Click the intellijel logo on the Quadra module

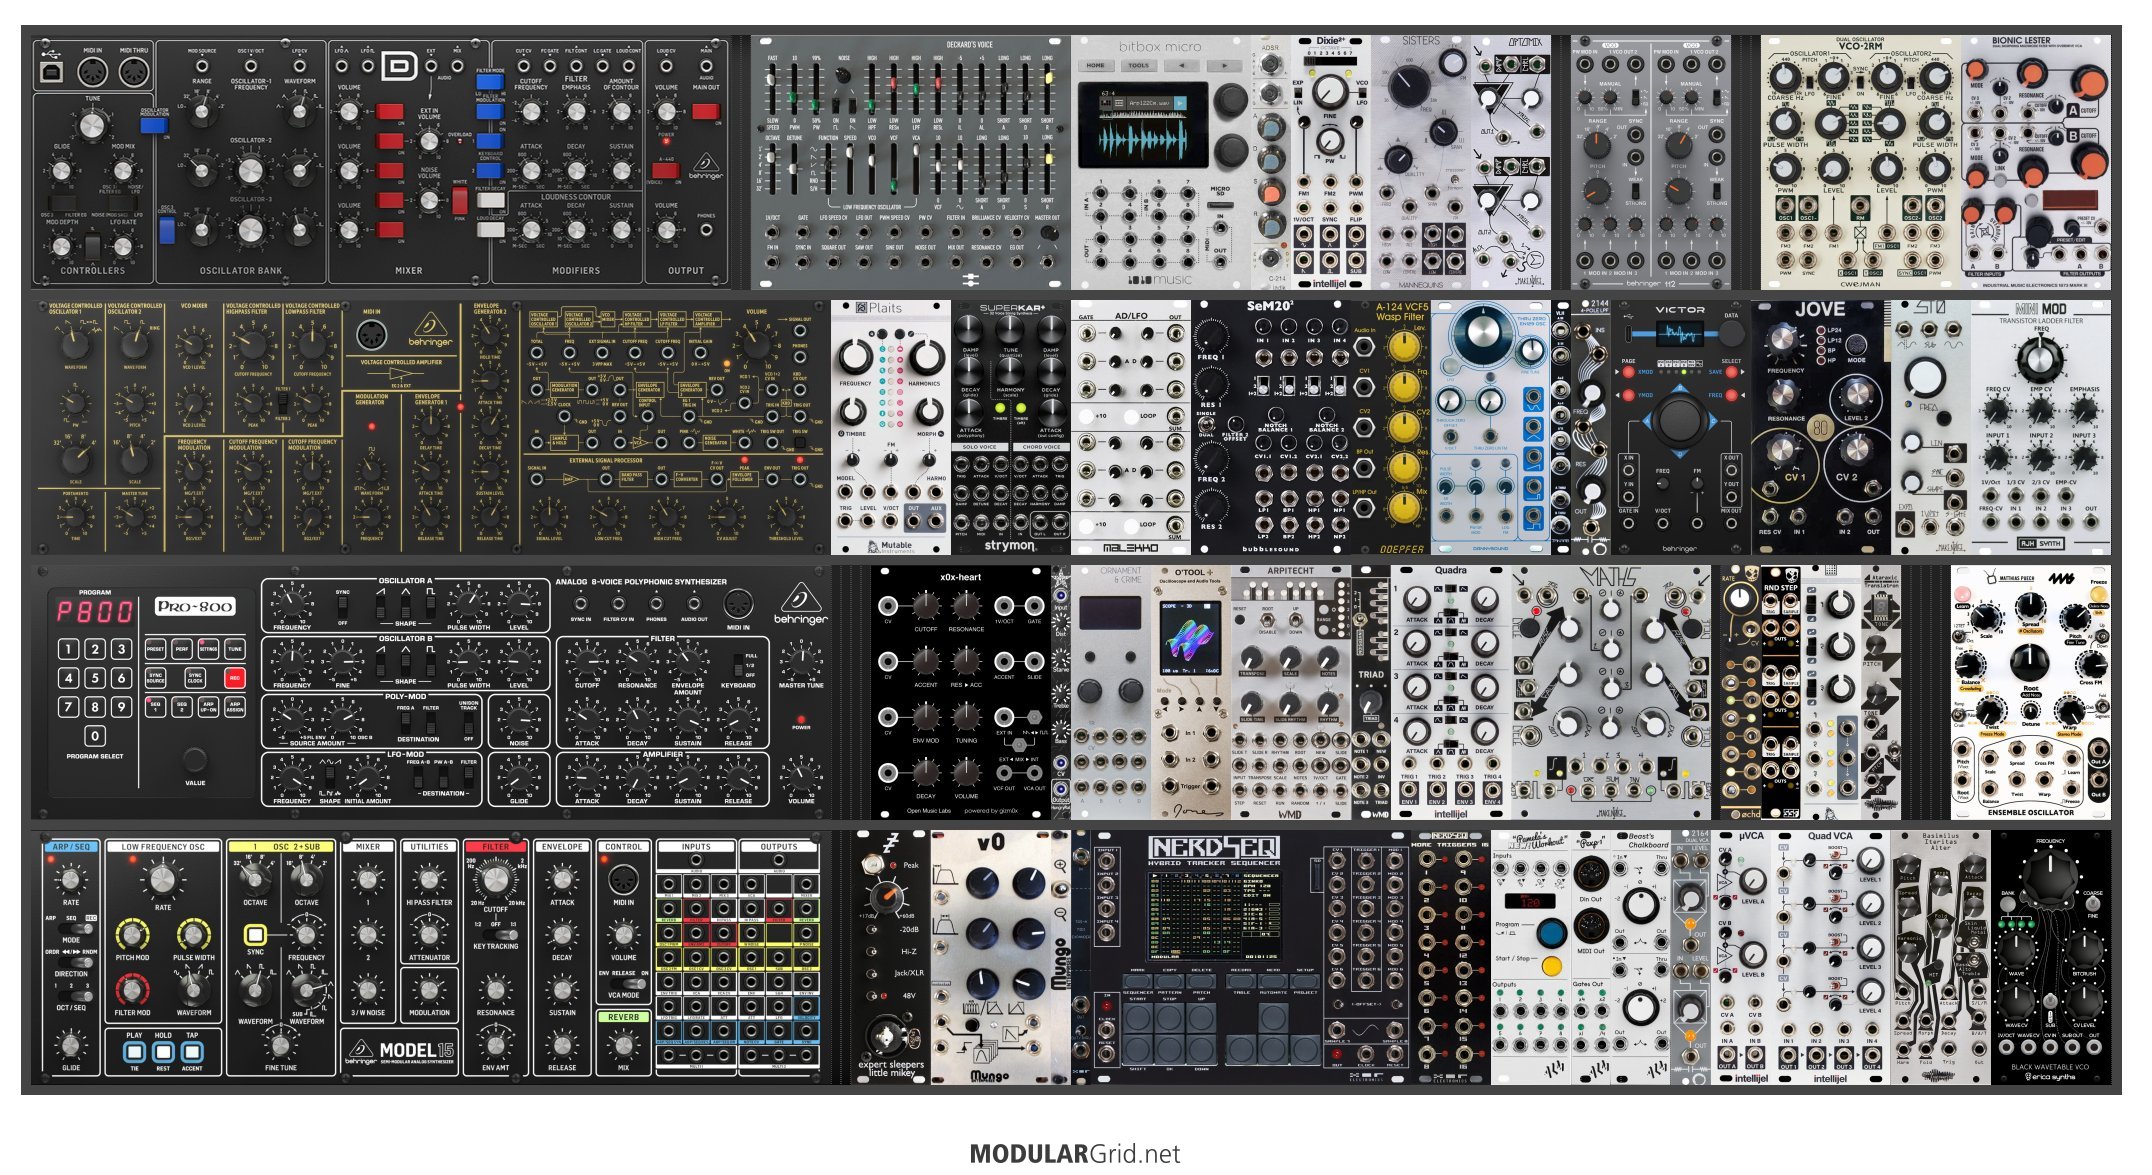(1450, 814)
